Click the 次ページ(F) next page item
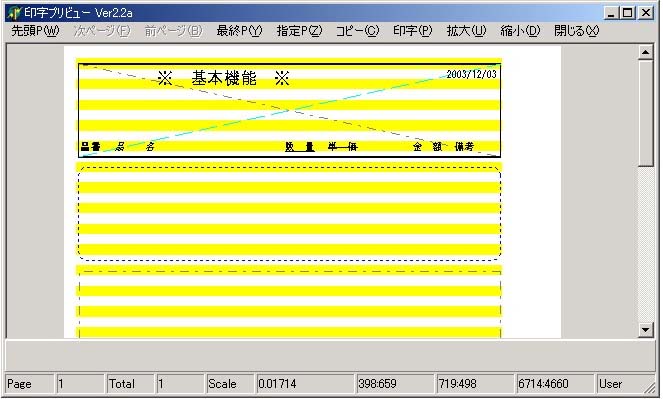The height and width of the screenshot is (399, 663). [x=102, y=31]
